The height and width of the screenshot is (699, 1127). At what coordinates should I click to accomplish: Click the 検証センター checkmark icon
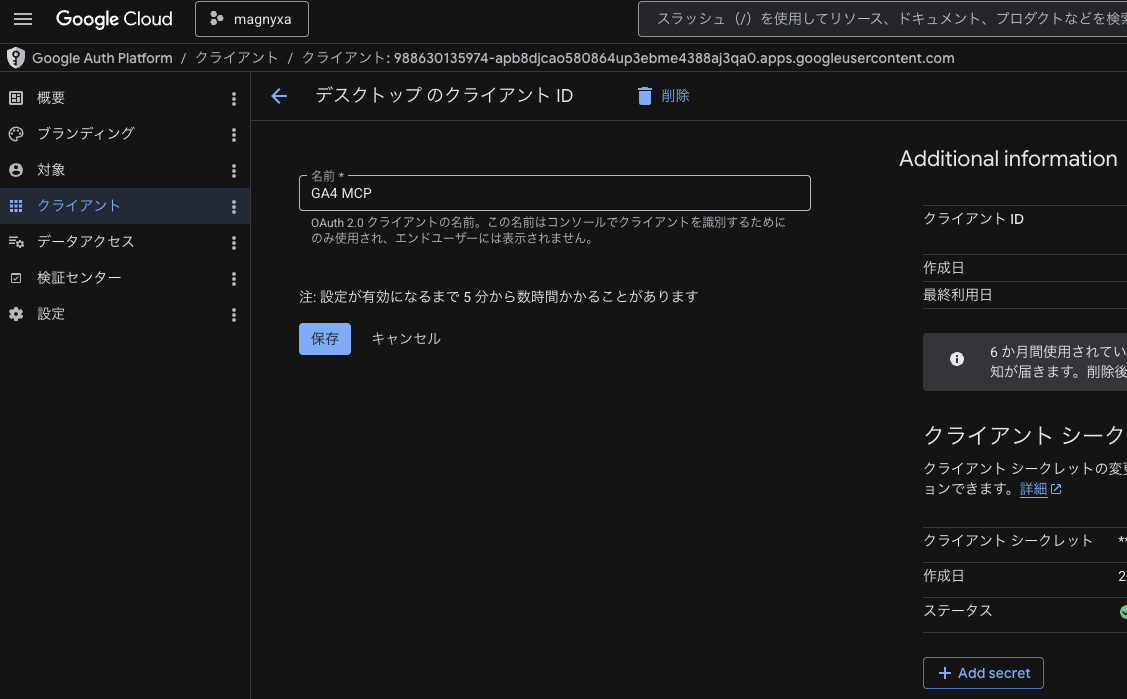click(x=16, y=278)
